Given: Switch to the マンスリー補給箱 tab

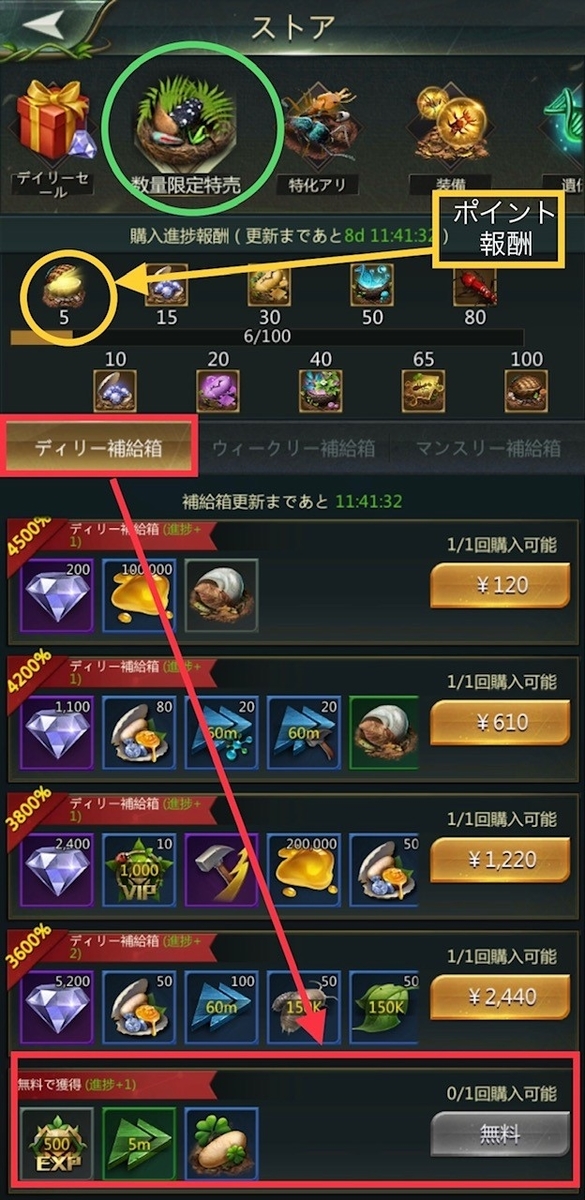Looking at the screenshot, I should 488,448.
